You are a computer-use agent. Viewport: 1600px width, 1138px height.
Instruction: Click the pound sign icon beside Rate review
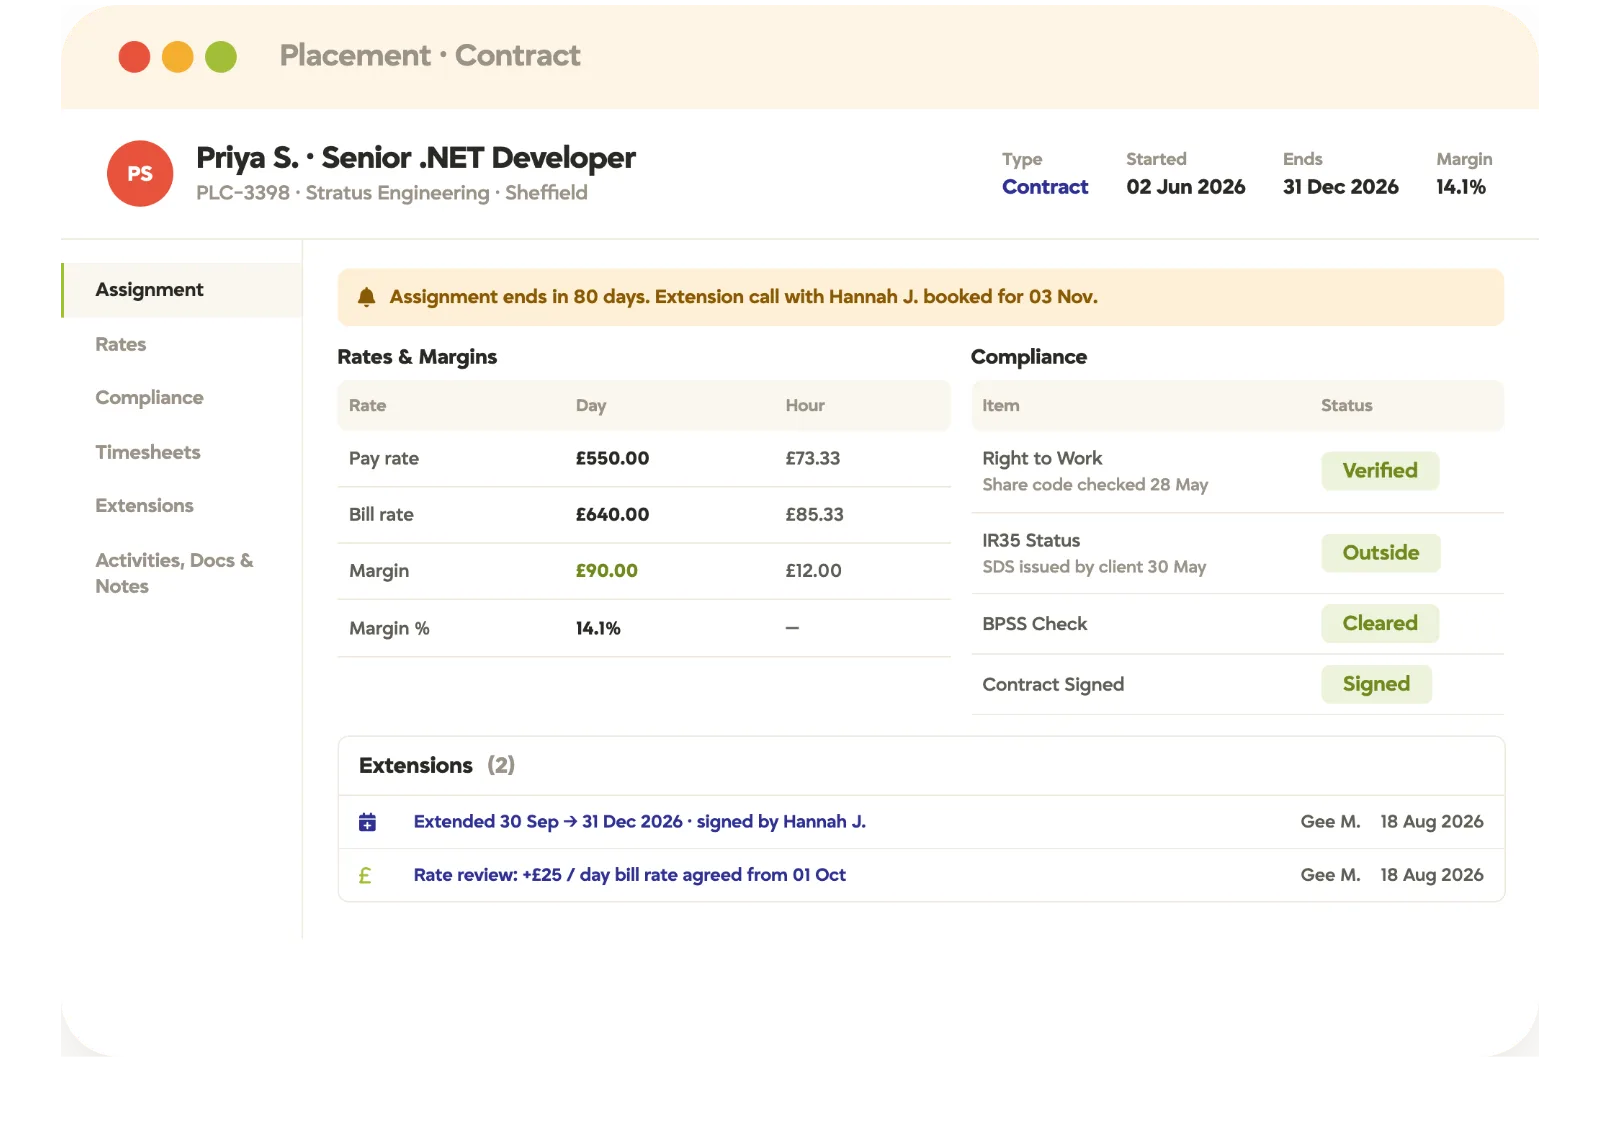[365, 876]
